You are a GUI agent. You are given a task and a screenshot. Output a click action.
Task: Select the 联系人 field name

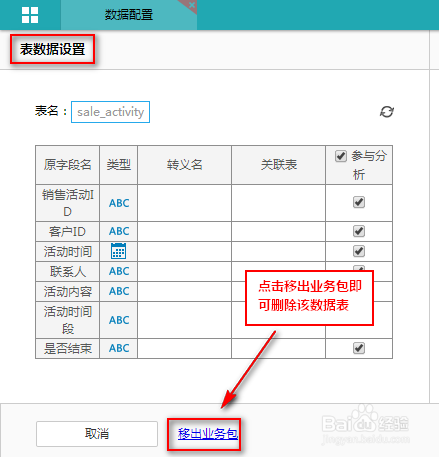click(x=68, y=271)
